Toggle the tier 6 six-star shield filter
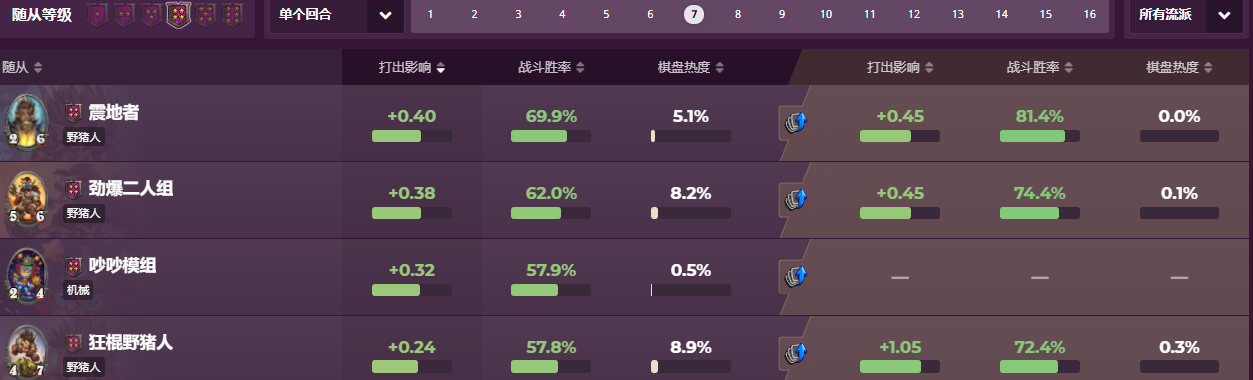The image size is (1253, 380). pos(232,15)
